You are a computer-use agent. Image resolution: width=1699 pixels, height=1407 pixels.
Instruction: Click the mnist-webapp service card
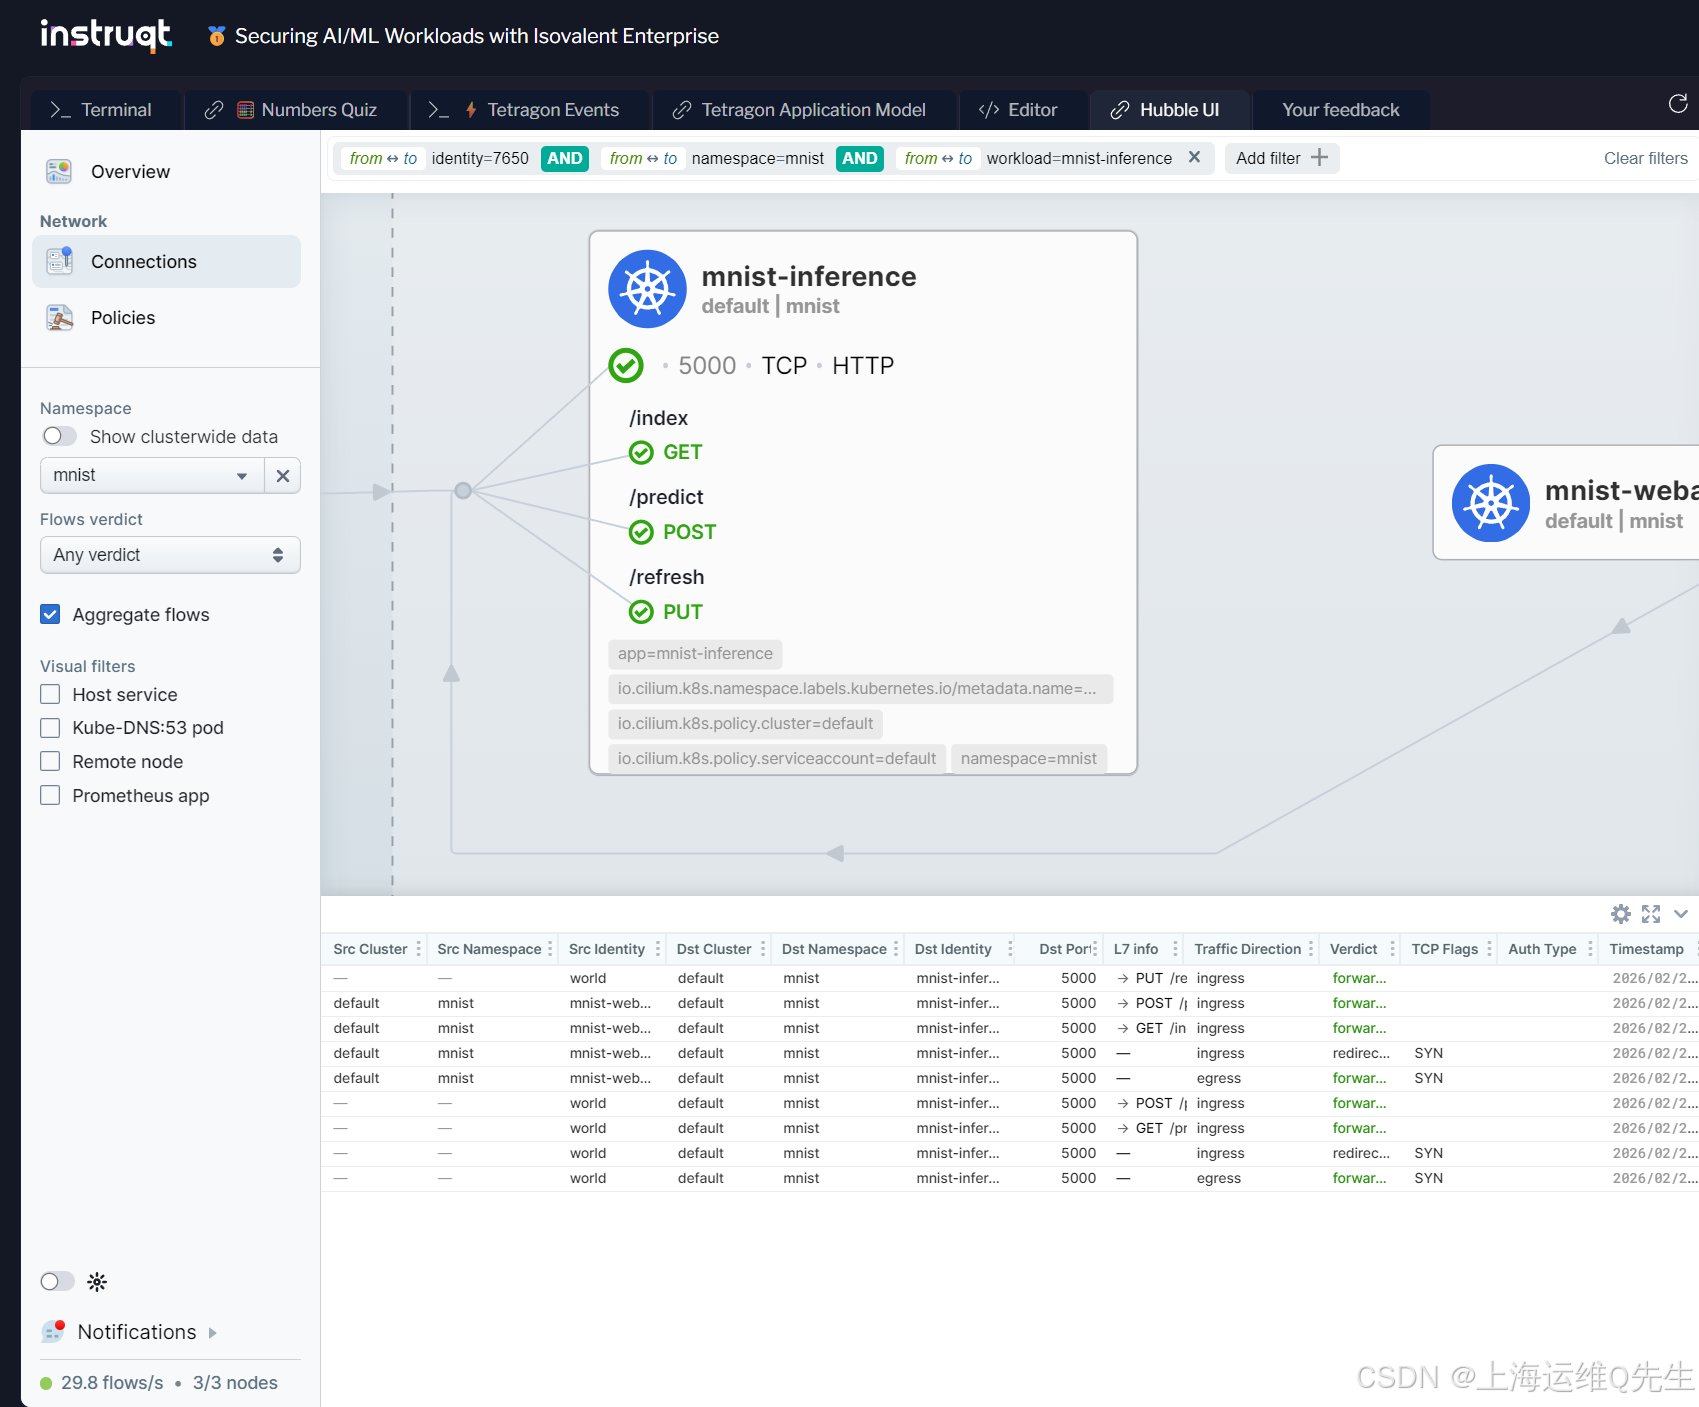click(1566, 503)
